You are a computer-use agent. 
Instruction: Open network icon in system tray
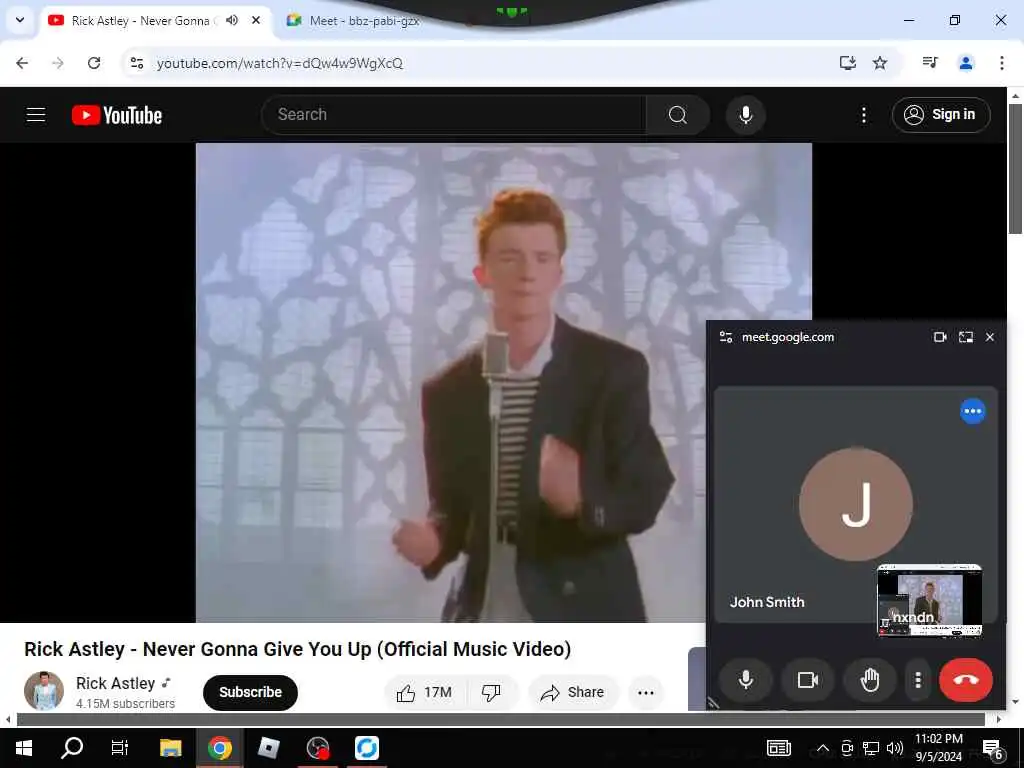pos(871,748)
